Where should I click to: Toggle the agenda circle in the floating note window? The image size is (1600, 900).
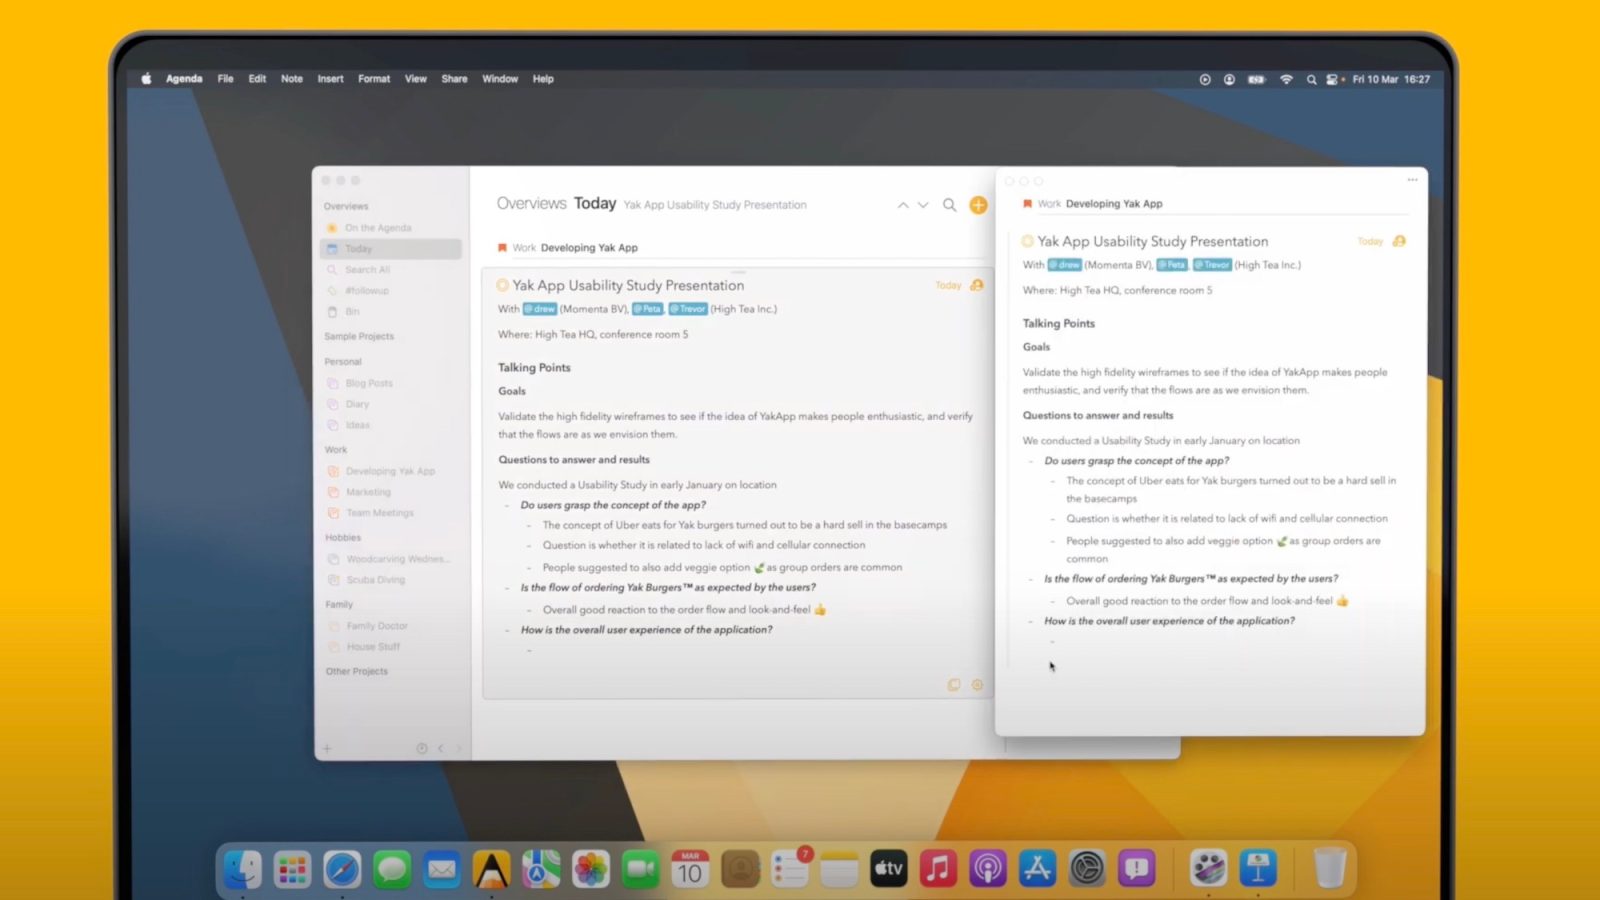click(1027, 241)
